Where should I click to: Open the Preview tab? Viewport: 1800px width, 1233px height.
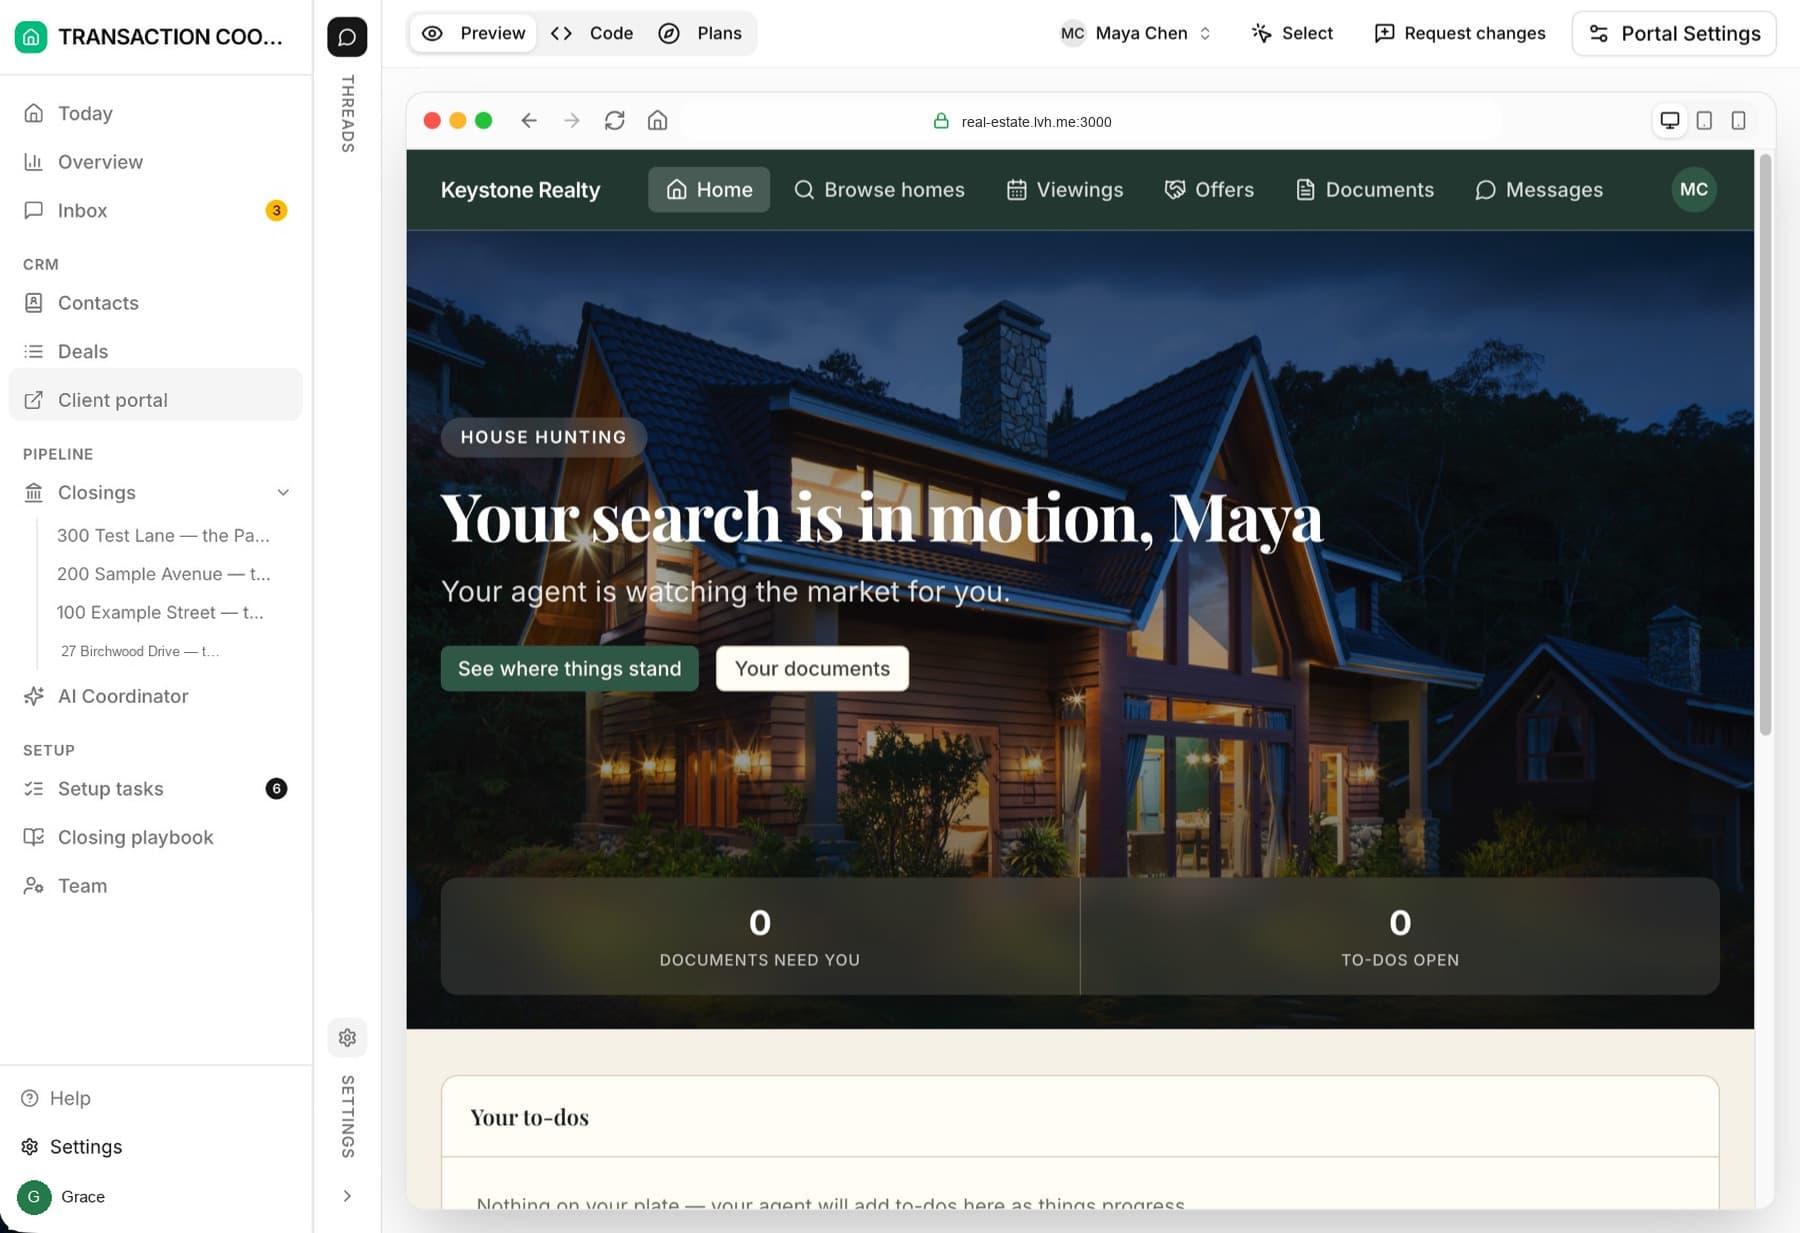point(474,33)
